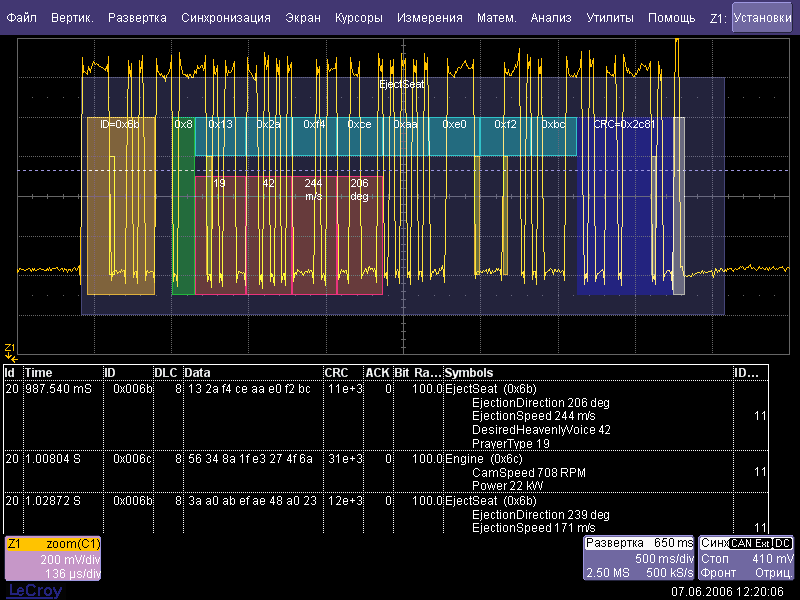
Task: Open the Измерения menu
Action: [x=430, y=18]
